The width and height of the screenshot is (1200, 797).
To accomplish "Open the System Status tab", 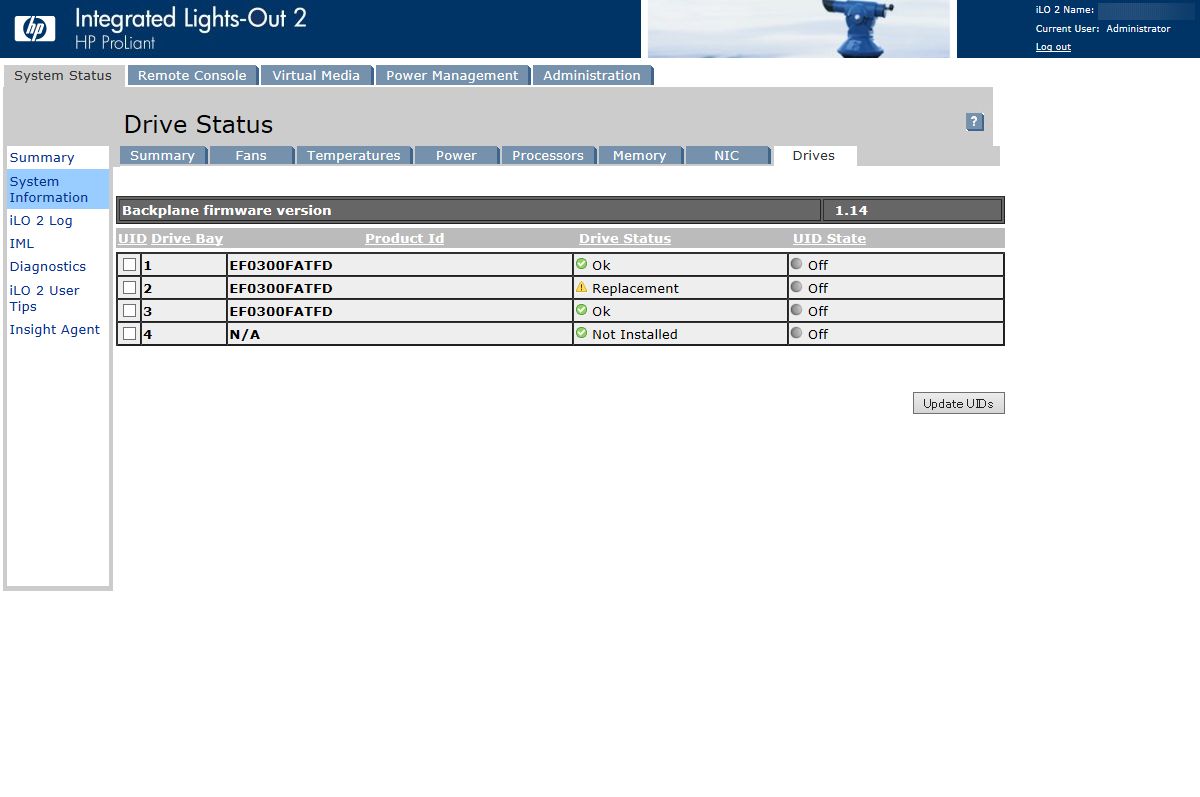I will (x=63, y=75).
